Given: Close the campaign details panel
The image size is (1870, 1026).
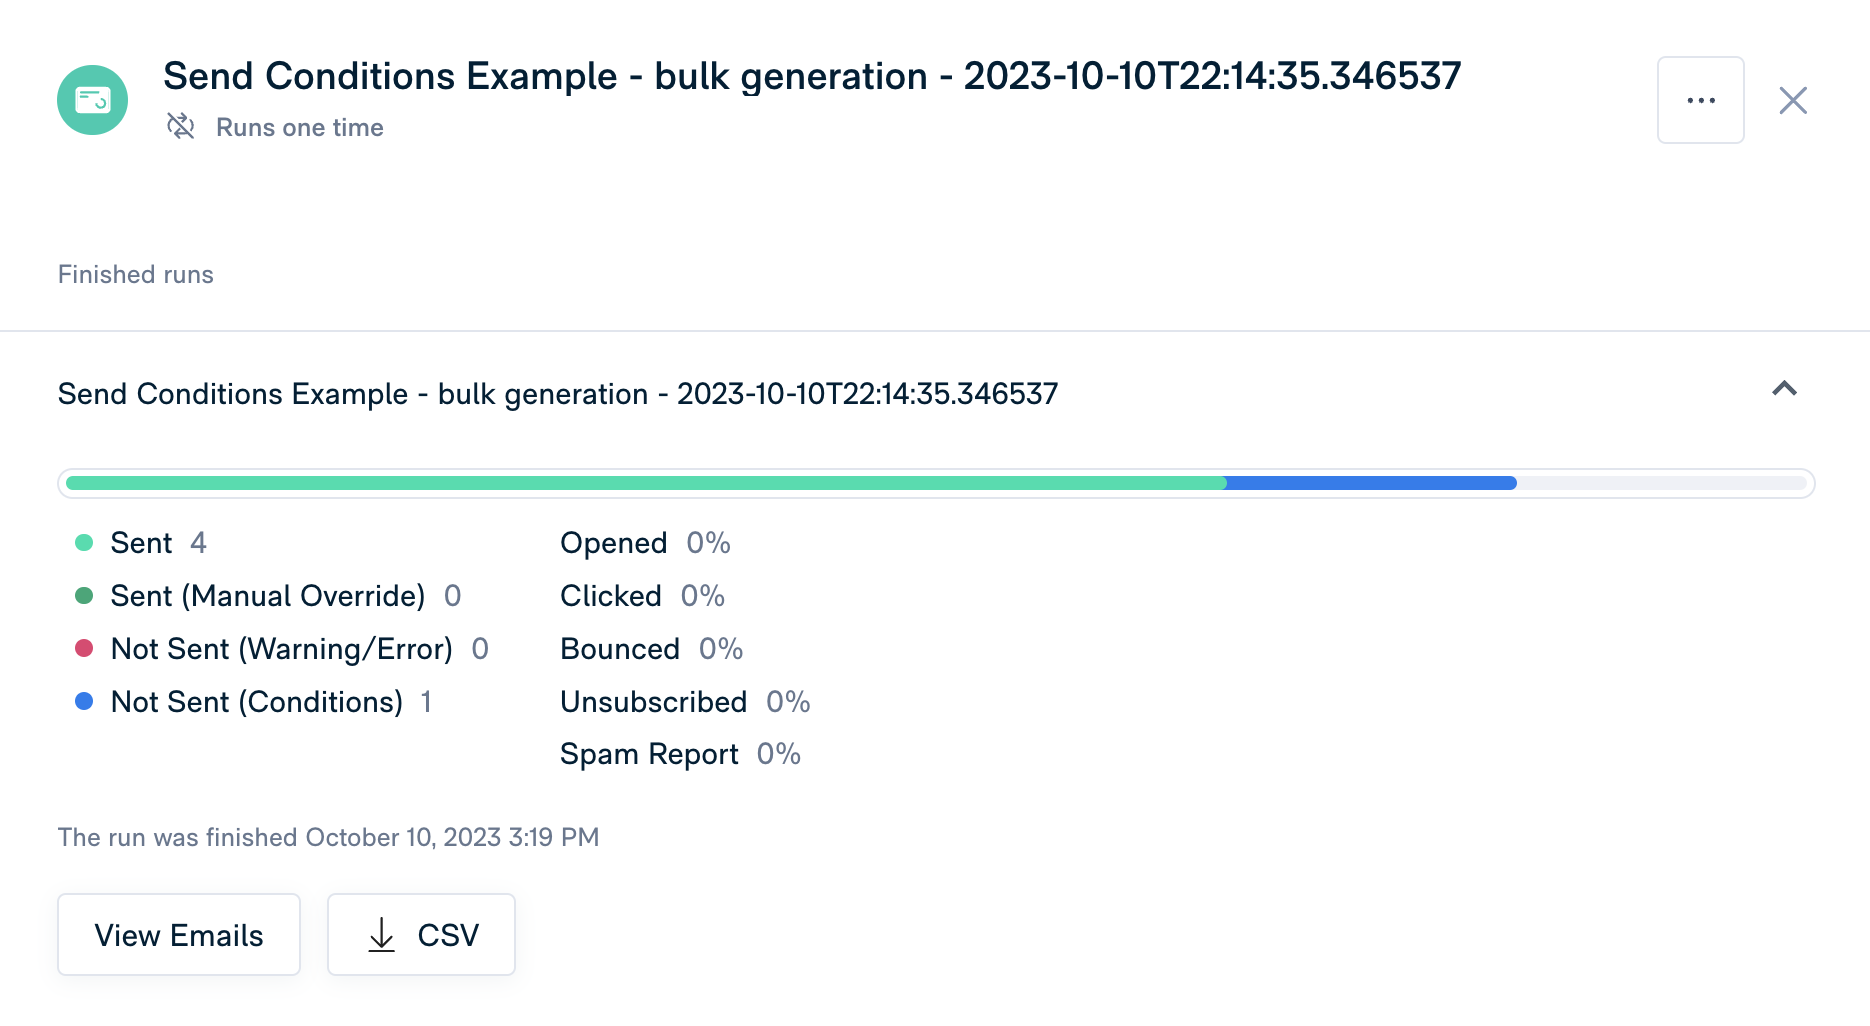Looking at the screenshot, I should click(1793, 100).
